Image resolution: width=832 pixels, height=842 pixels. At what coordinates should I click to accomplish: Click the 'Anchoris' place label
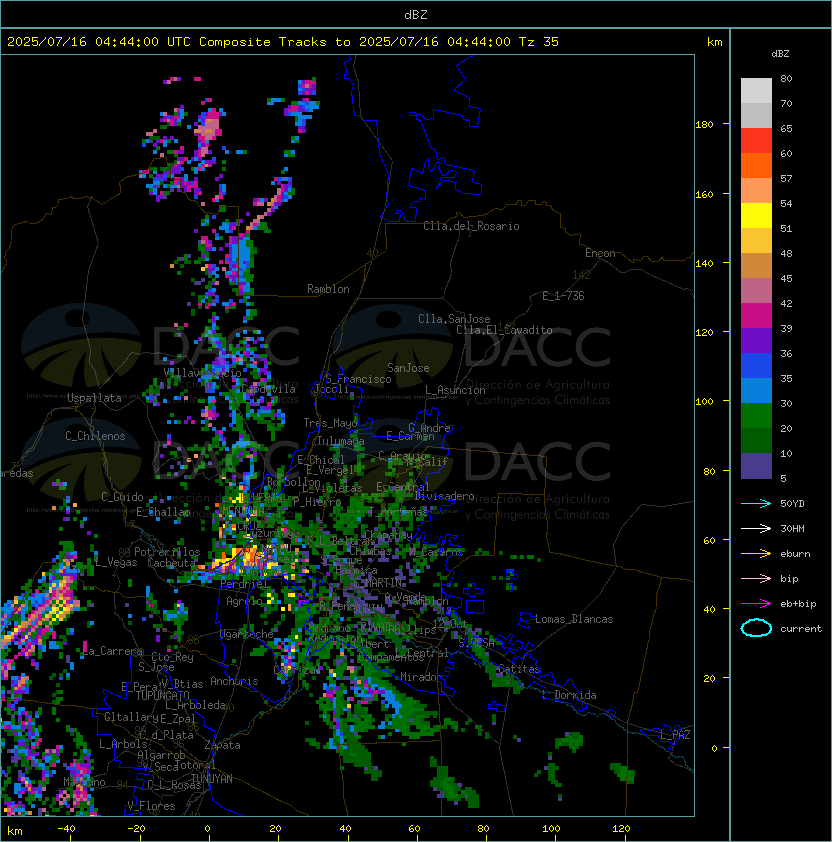pos(234,681)
